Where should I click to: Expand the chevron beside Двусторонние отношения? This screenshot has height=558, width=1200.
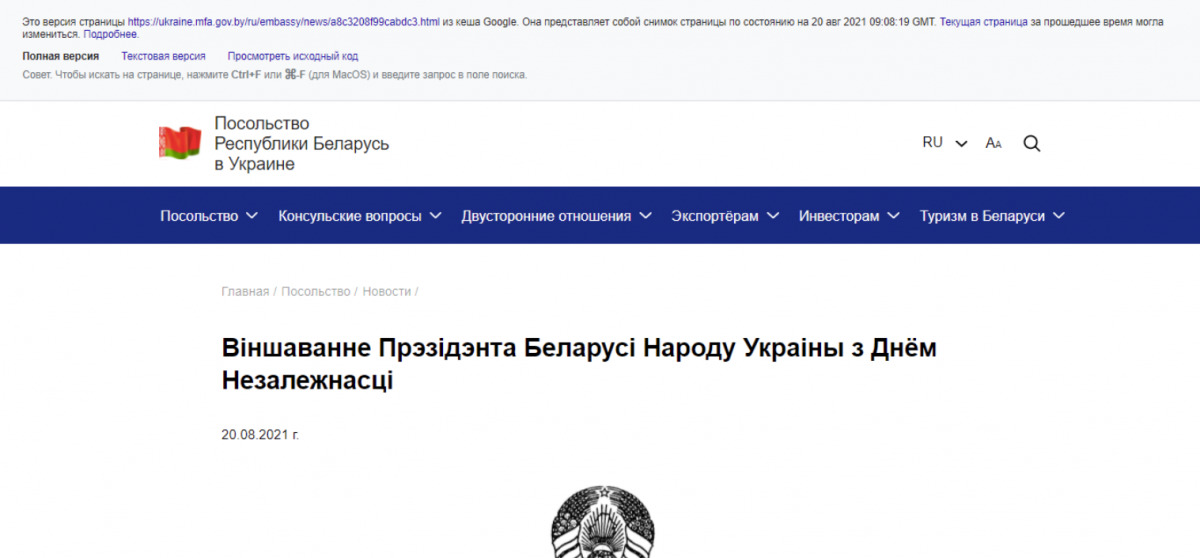(646, 216)
